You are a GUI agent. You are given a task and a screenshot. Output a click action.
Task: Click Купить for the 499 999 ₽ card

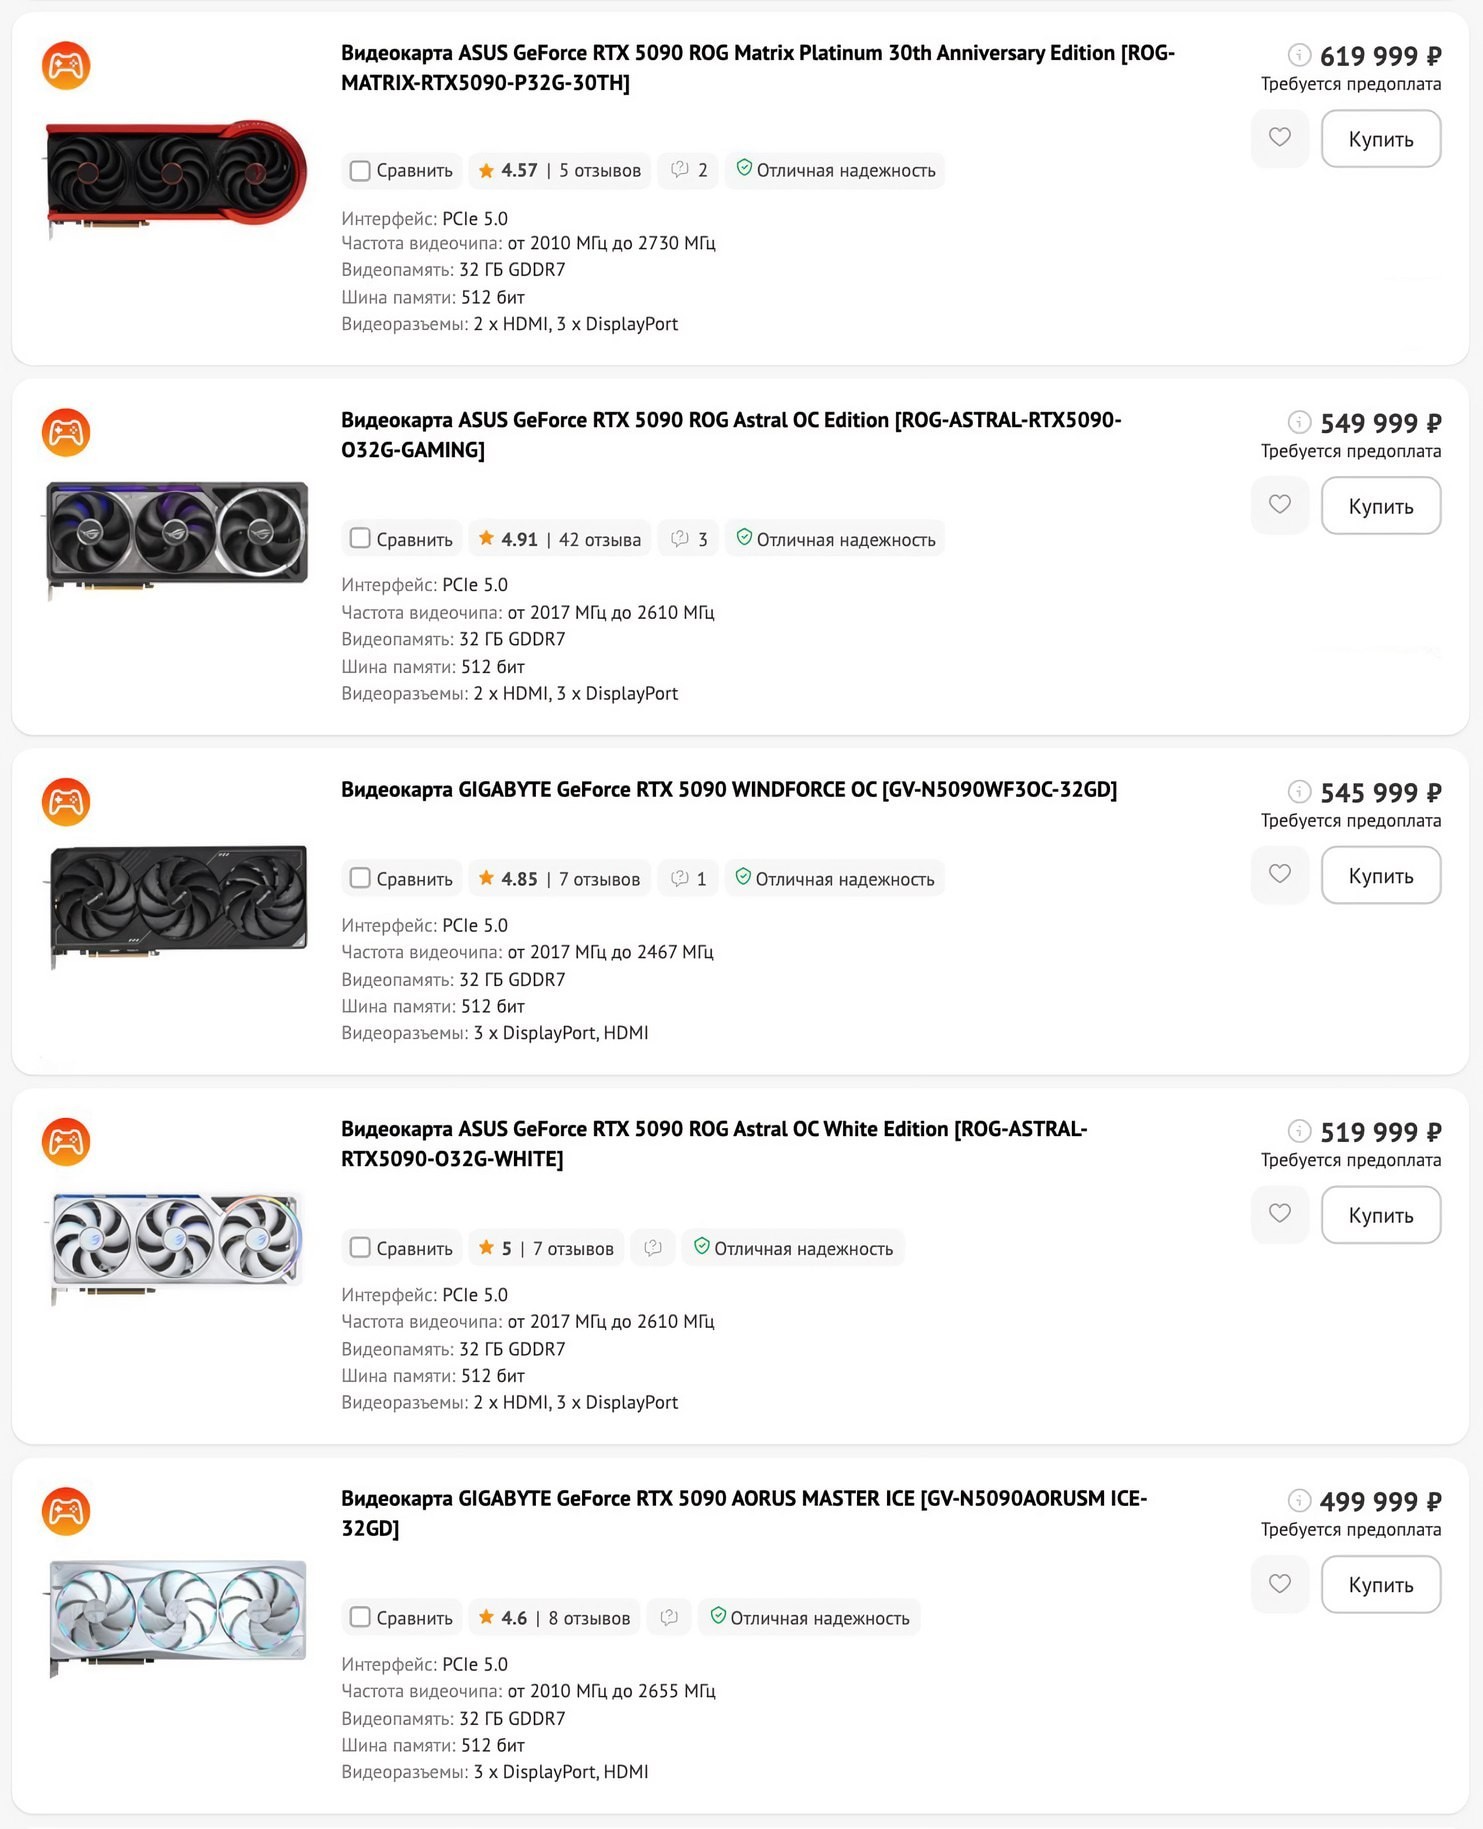click(x=1380, y=1584)
